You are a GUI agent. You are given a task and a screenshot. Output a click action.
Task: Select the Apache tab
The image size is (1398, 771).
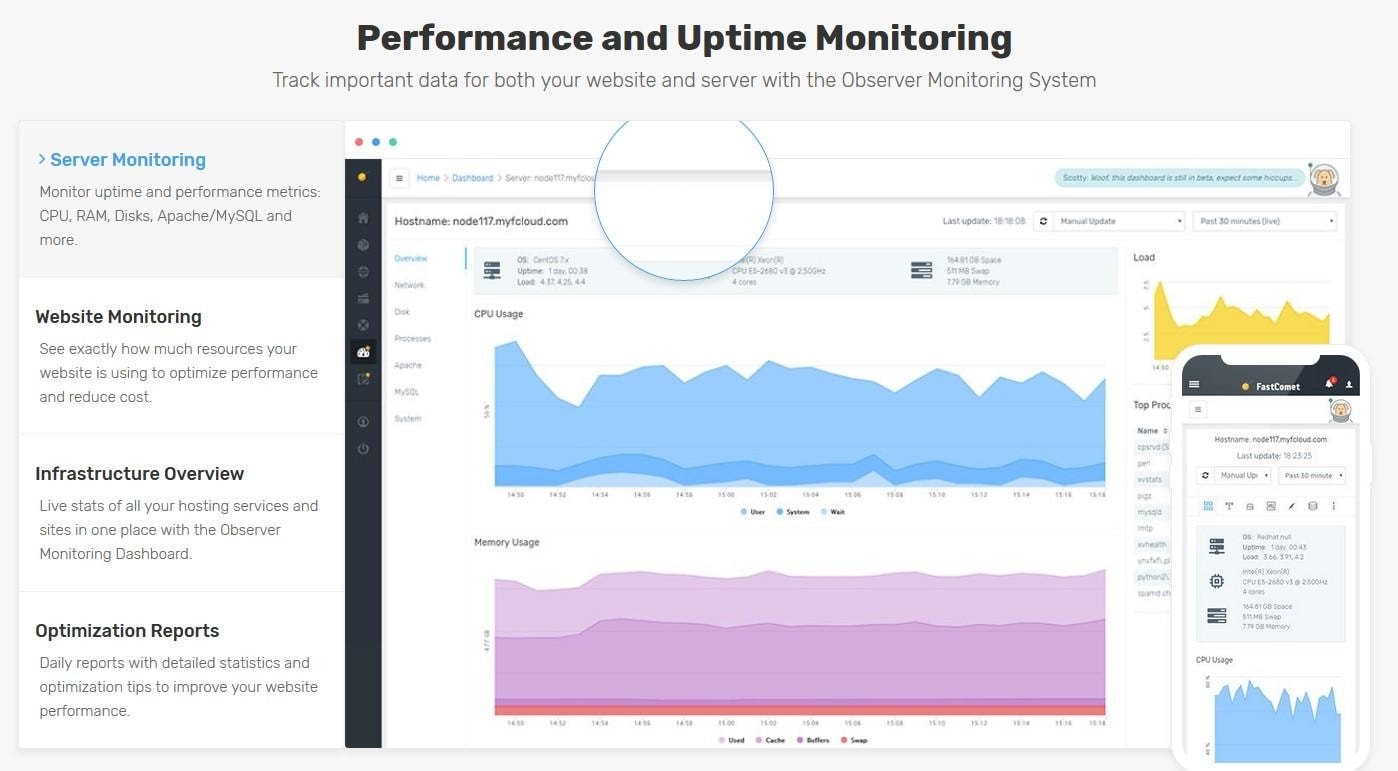coord(408,366)
